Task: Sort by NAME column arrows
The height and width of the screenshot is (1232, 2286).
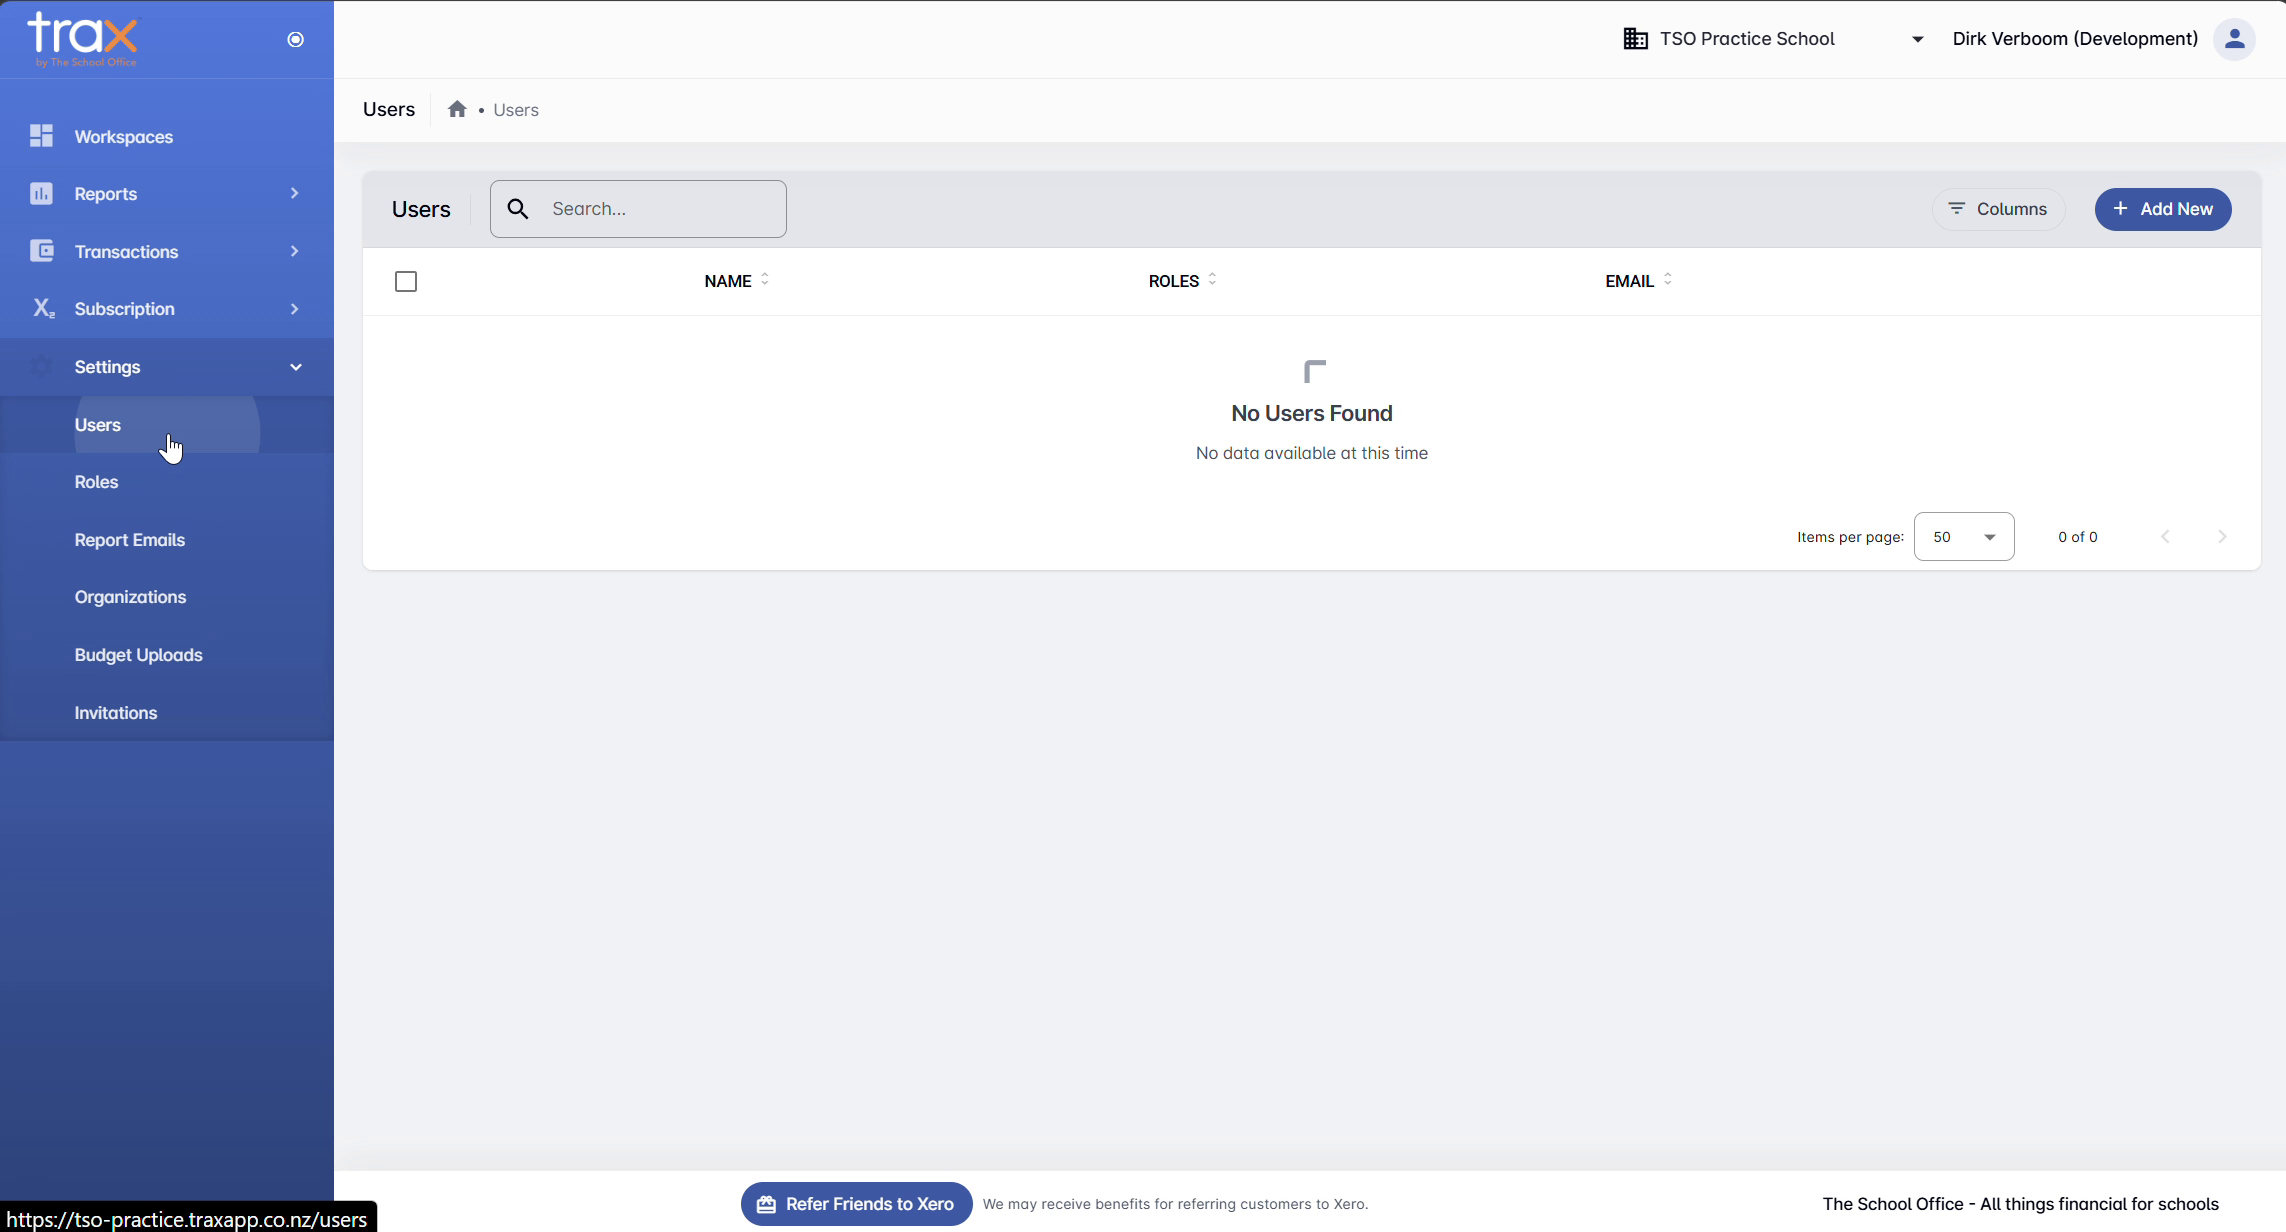Action: 765,280
